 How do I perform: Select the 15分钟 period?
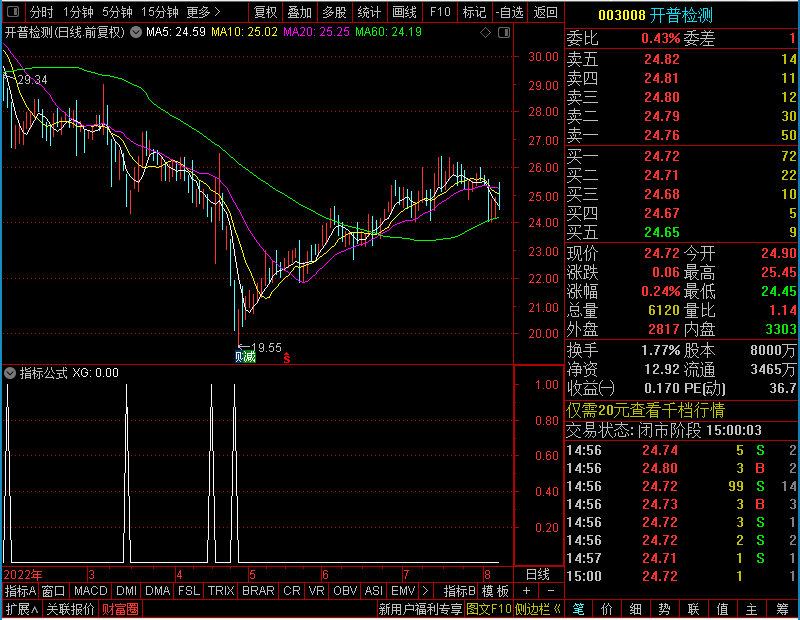pos(160,12)
